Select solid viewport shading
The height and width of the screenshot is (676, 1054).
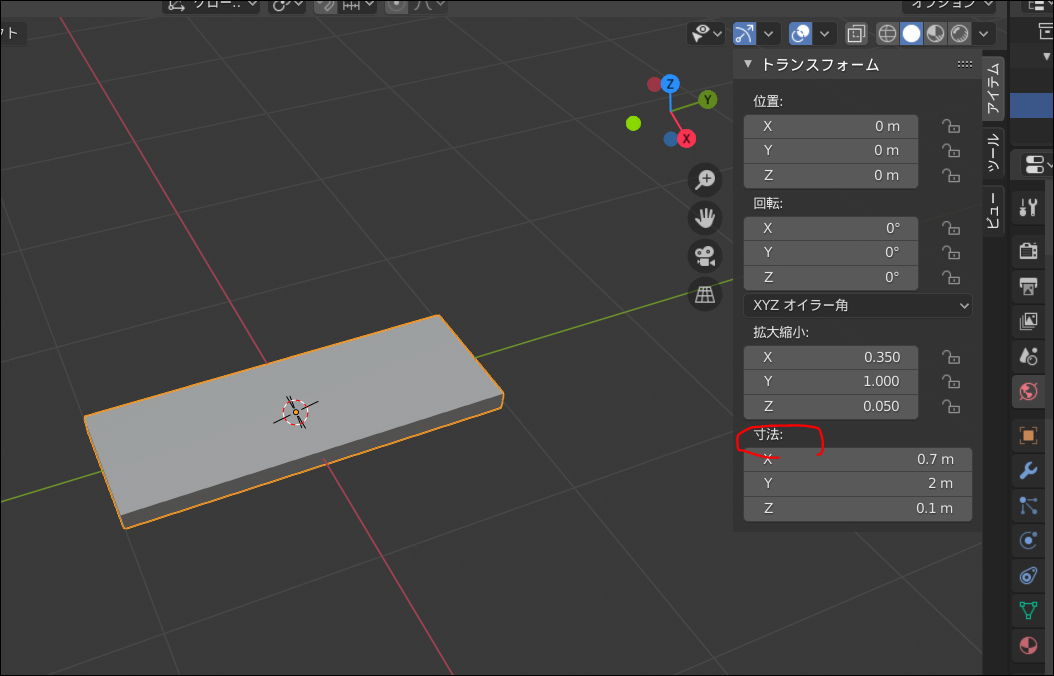911,34
